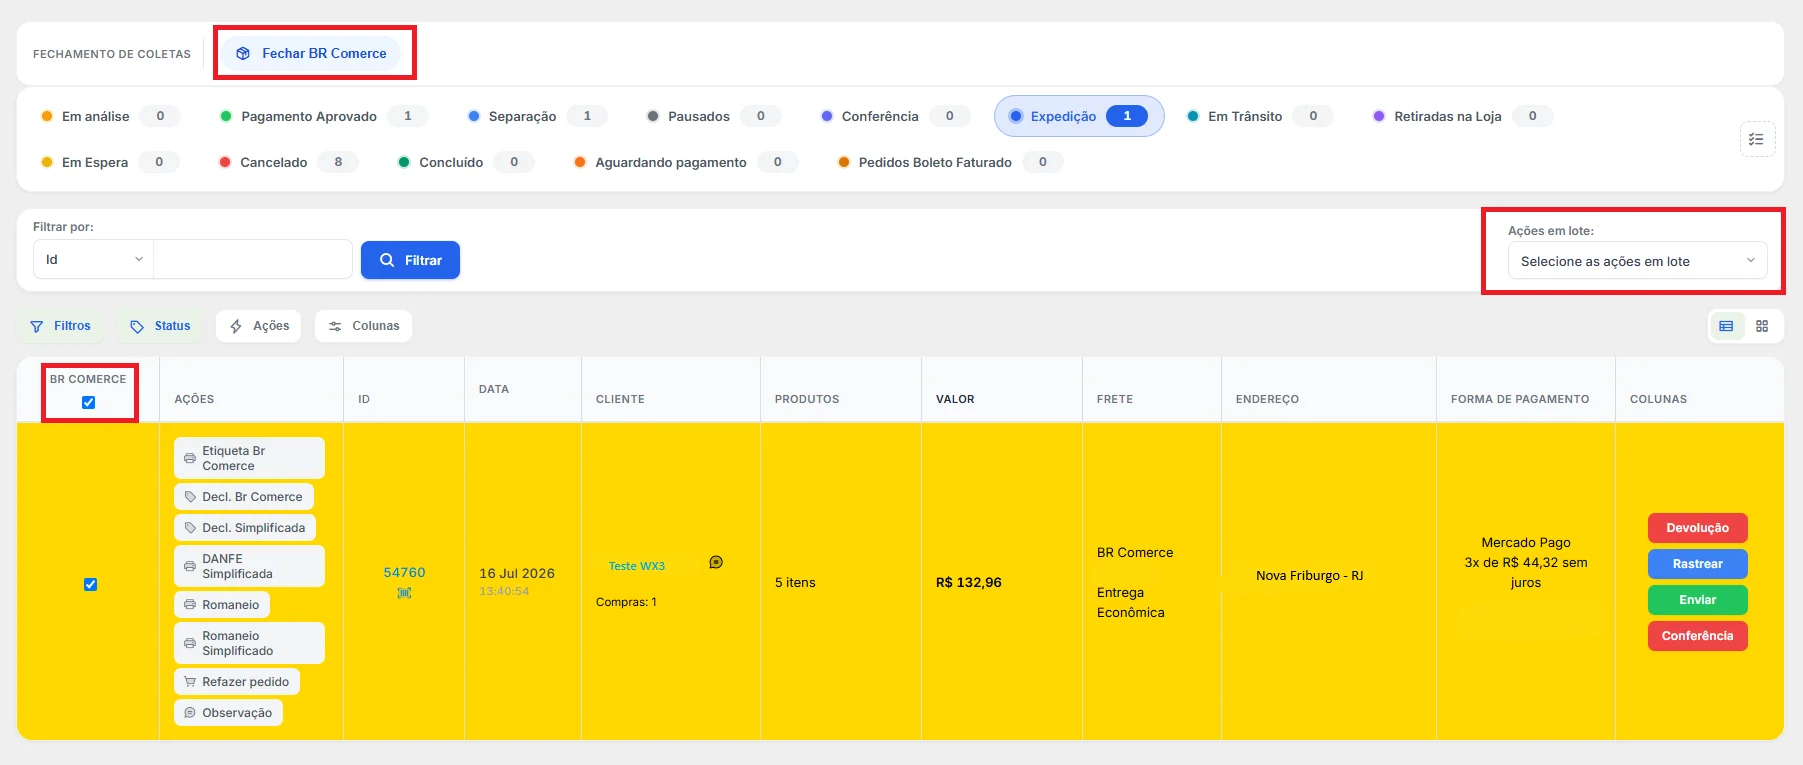Select the Cancelado status tab

(288, 162)
